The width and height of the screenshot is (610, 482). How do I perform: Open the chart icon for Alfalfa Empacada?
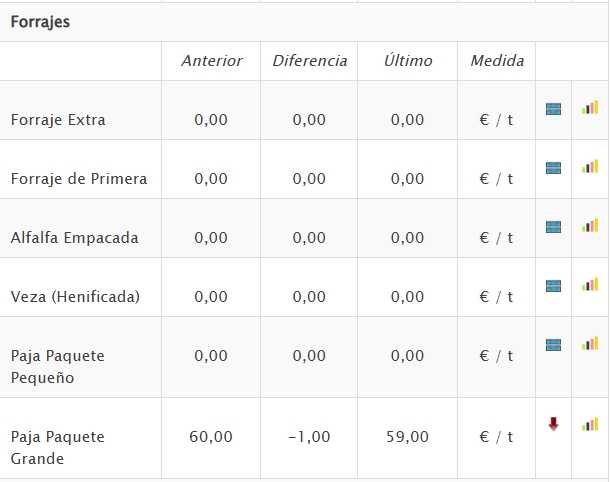[x=590, y=225]
